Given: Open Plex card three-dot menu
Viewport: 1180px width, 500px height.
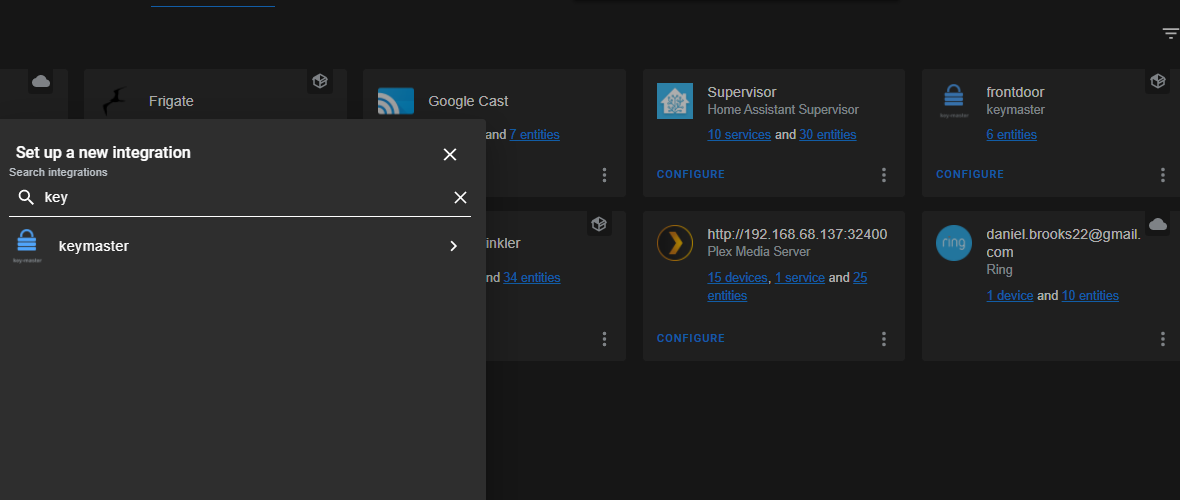Looking at the screenshot, I should pos(884,339).
